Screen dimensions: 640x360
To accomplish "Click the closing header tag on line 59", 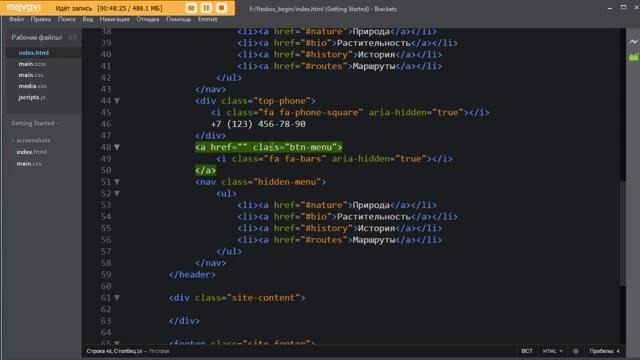I will pyautogui.click(x=192, y=275).
